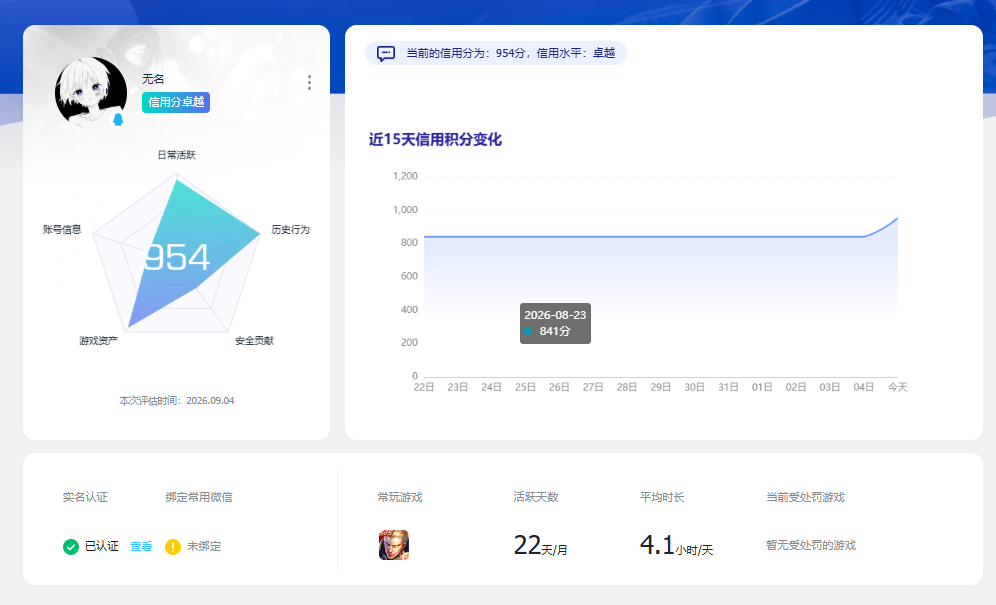Click the 28日 date on the chart axis
This screenshot has height=605, width=996.
(627, 387)
